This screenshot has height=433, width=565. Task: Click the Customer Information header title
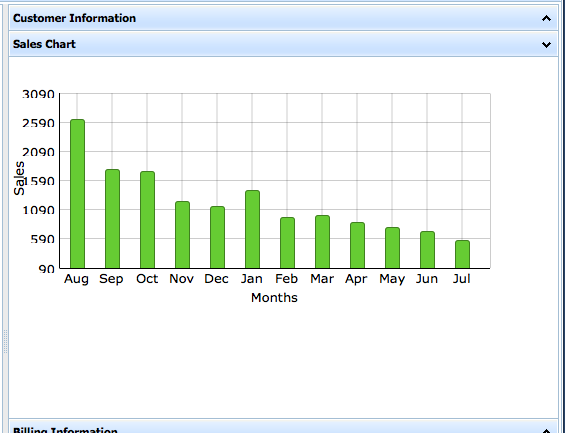(x=74, y=18)
